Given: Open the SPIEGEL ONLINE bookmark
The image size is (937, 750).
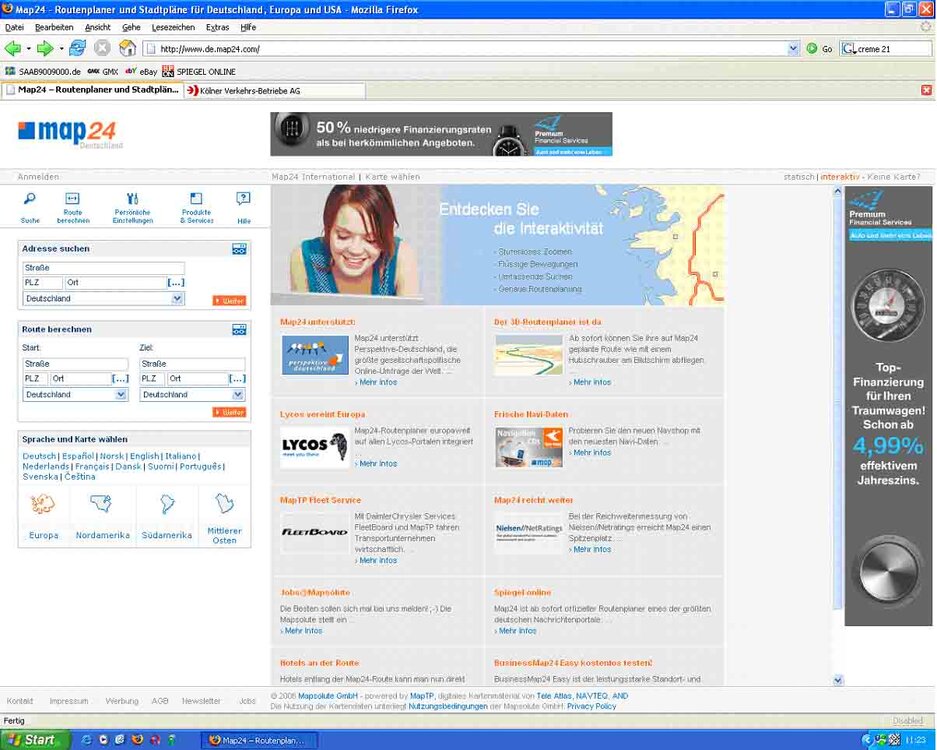Looking at the screenshot, I should pos(199,72).
